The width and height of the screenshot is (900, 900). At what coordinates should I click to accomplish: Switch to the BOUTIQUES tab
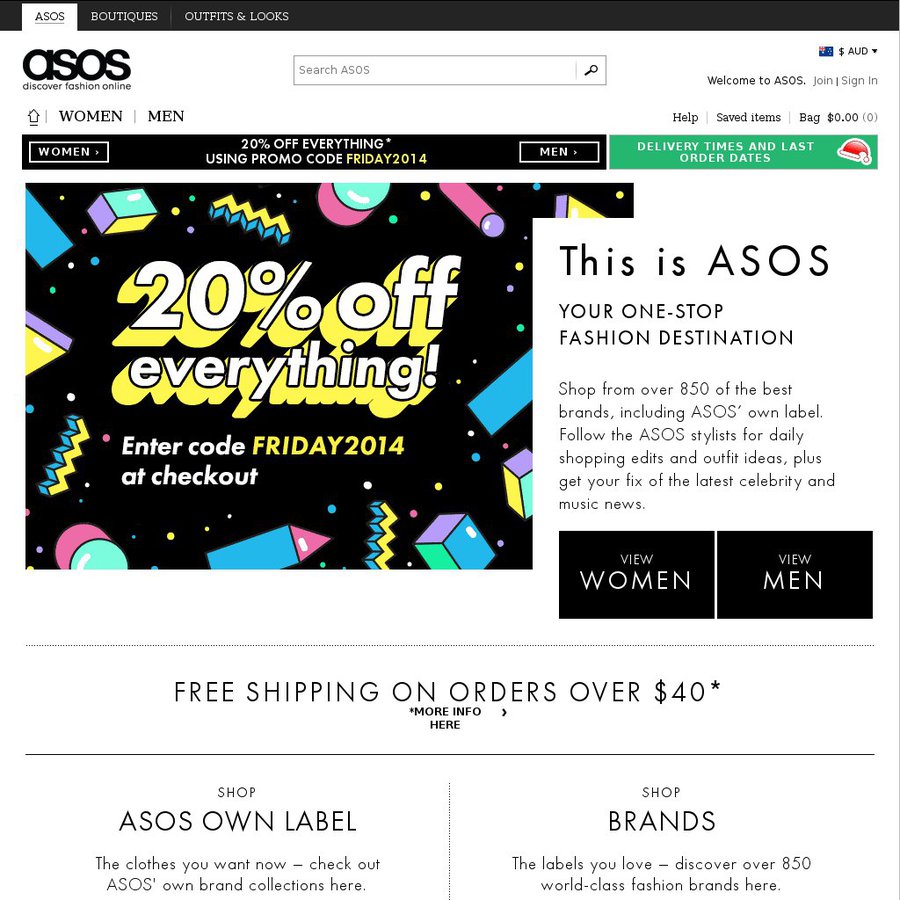coord(123,16)
